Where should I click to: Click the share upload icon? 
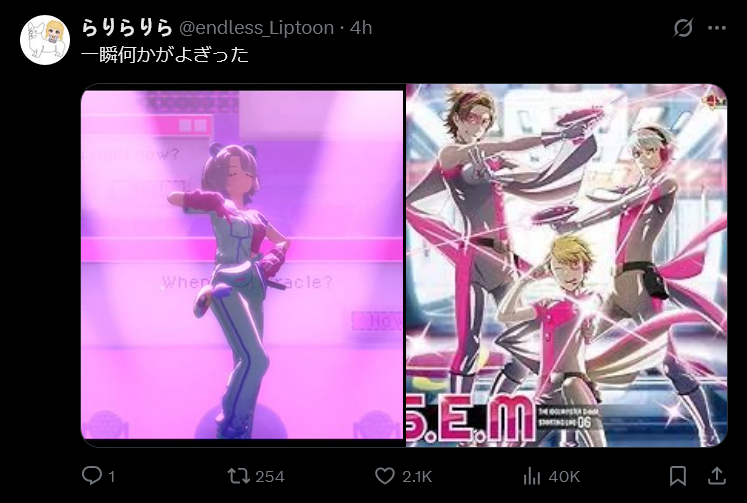pos(717,476)
